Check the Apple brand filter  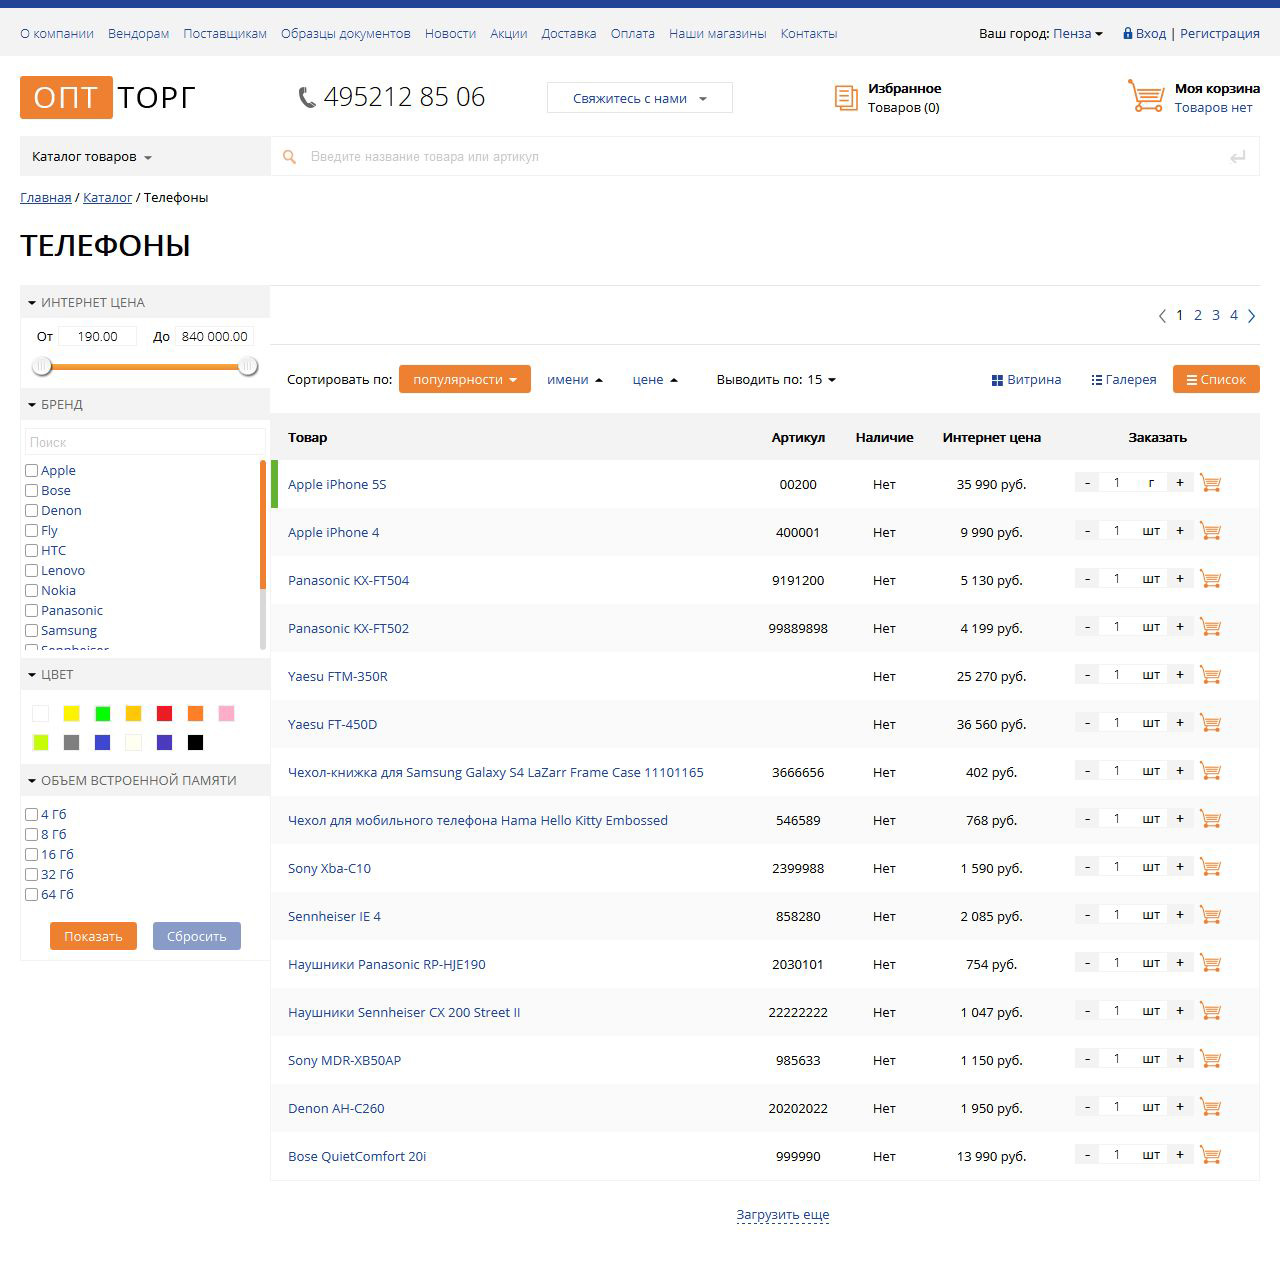(x=32, y=471)
